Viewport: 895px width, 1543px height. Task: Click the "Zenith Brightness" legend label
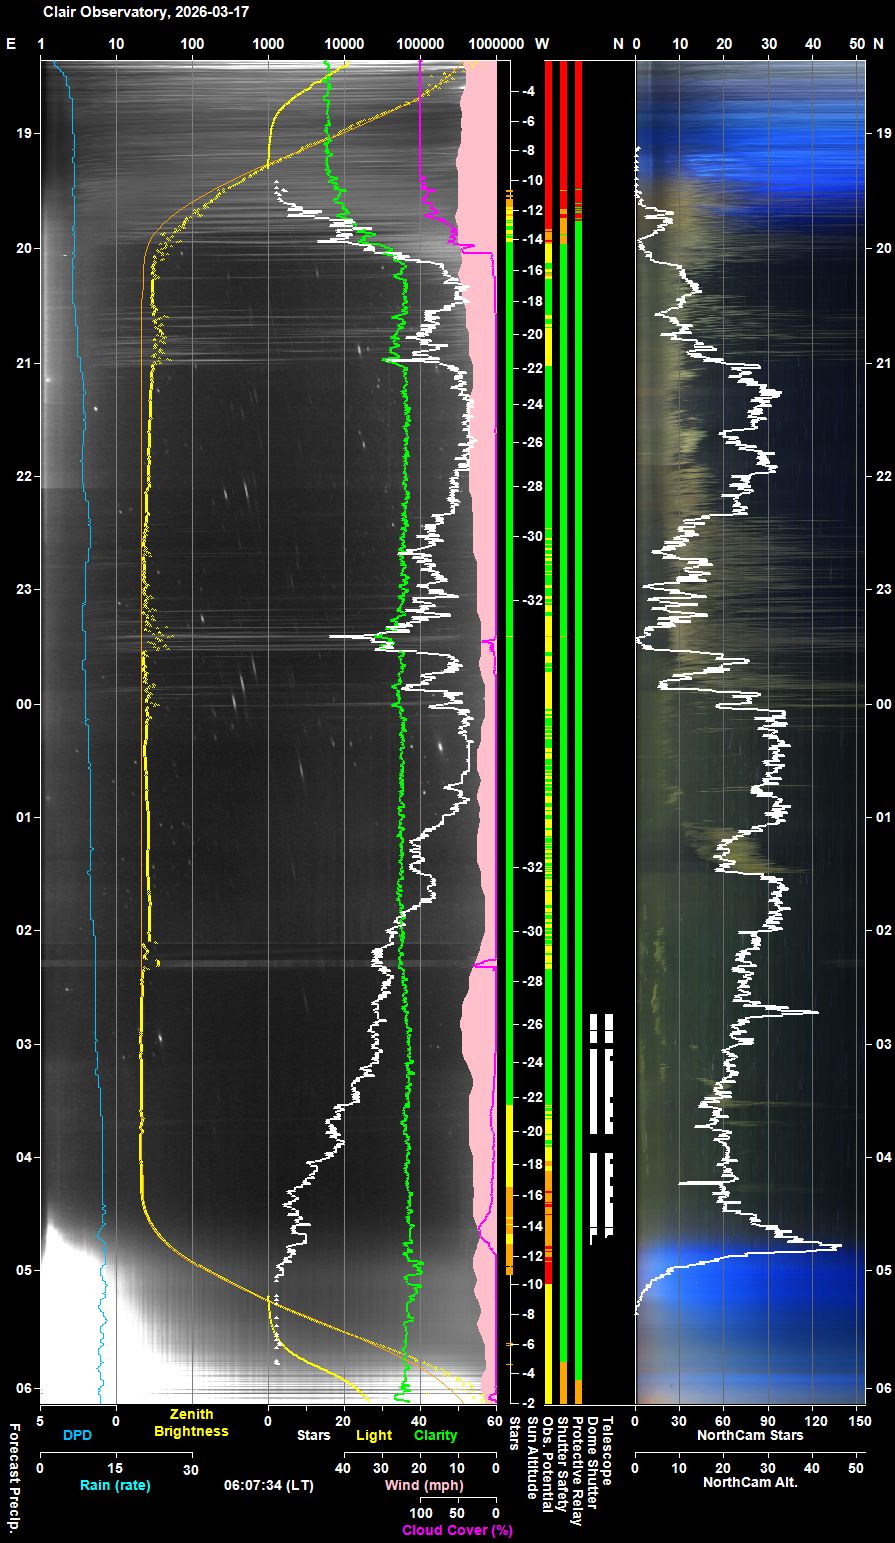191,1423
